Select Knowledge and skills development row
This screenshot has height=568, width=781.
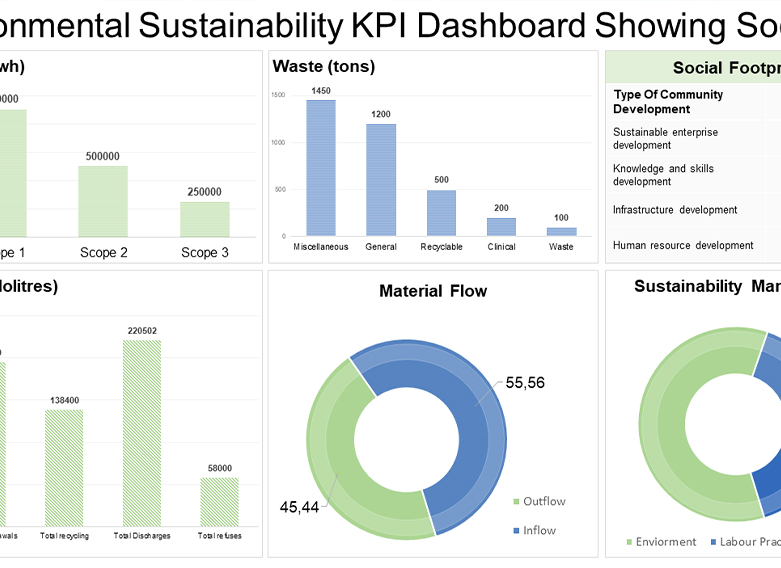point(664,175)
